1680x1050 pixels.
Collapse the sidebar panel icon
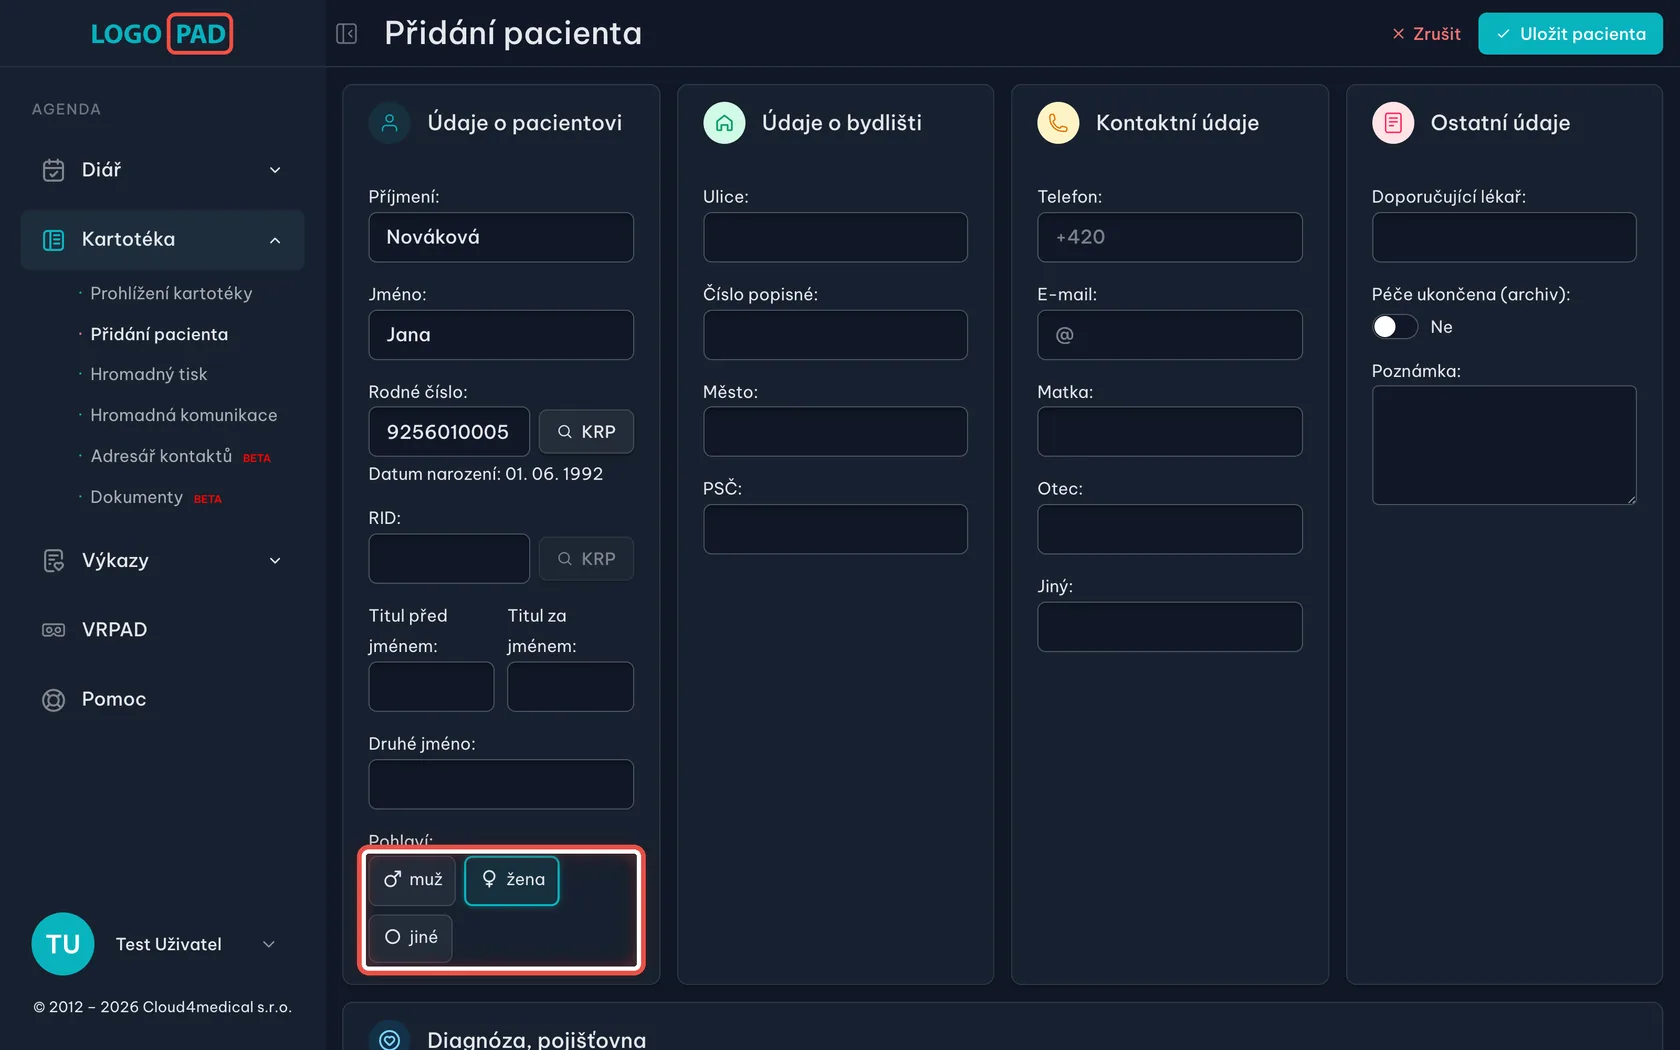pyautogui.click(x=347, y=34)
